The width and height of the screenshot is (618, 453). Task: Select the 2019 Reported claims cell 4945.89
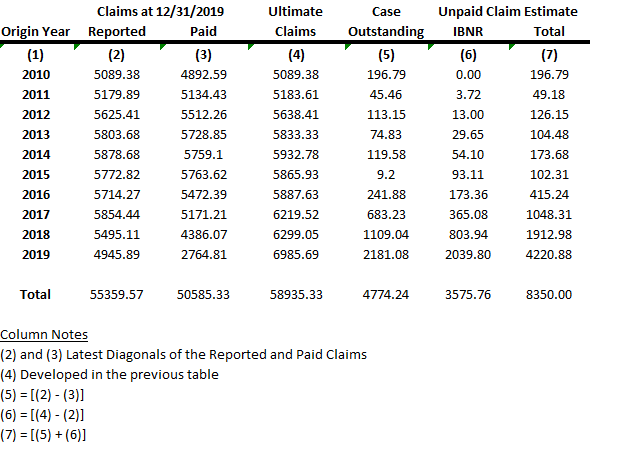(x=116, y=255)
